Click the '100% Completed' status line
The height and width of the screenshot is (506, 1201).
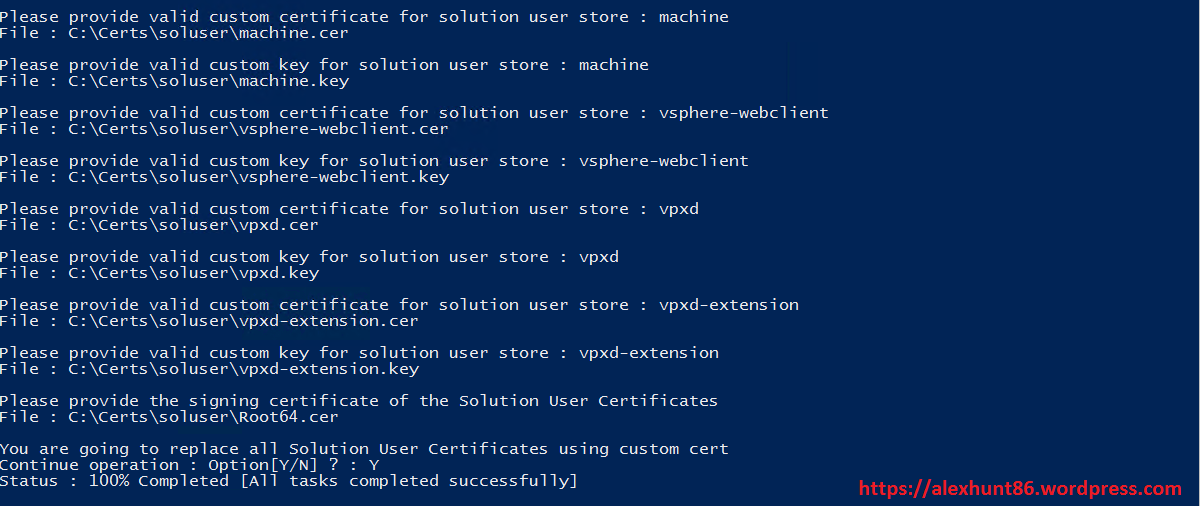pyautogui.click(x=288, y=481)
